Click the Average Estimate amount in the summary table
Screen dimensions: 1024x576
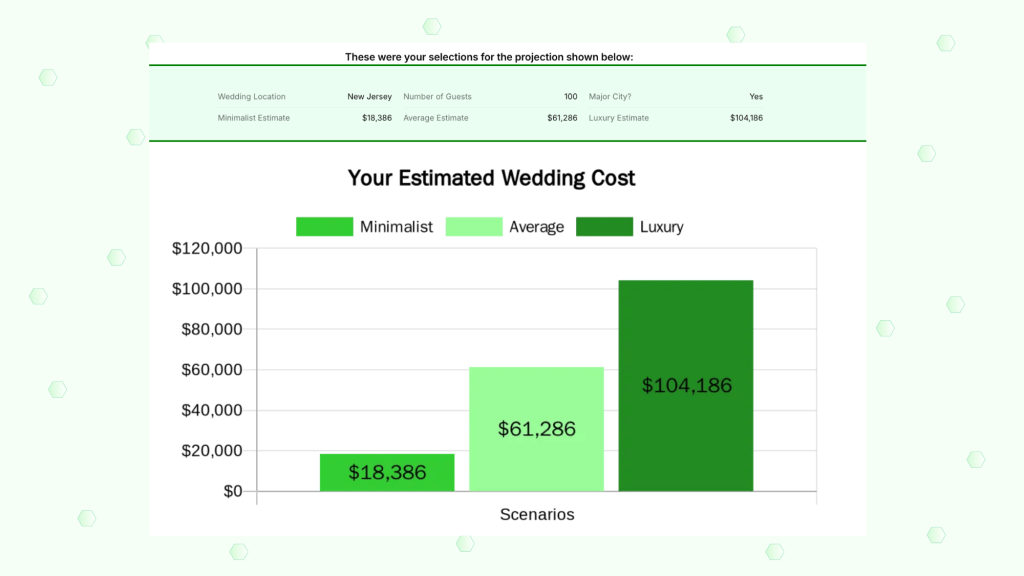pos(562,118)
